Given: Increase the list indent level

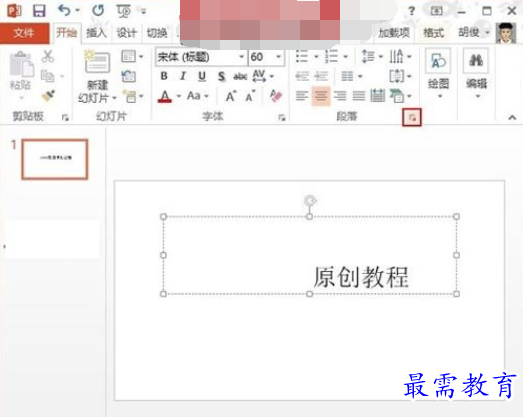Looking at the screenshot, I should click(x=321, y=76).
